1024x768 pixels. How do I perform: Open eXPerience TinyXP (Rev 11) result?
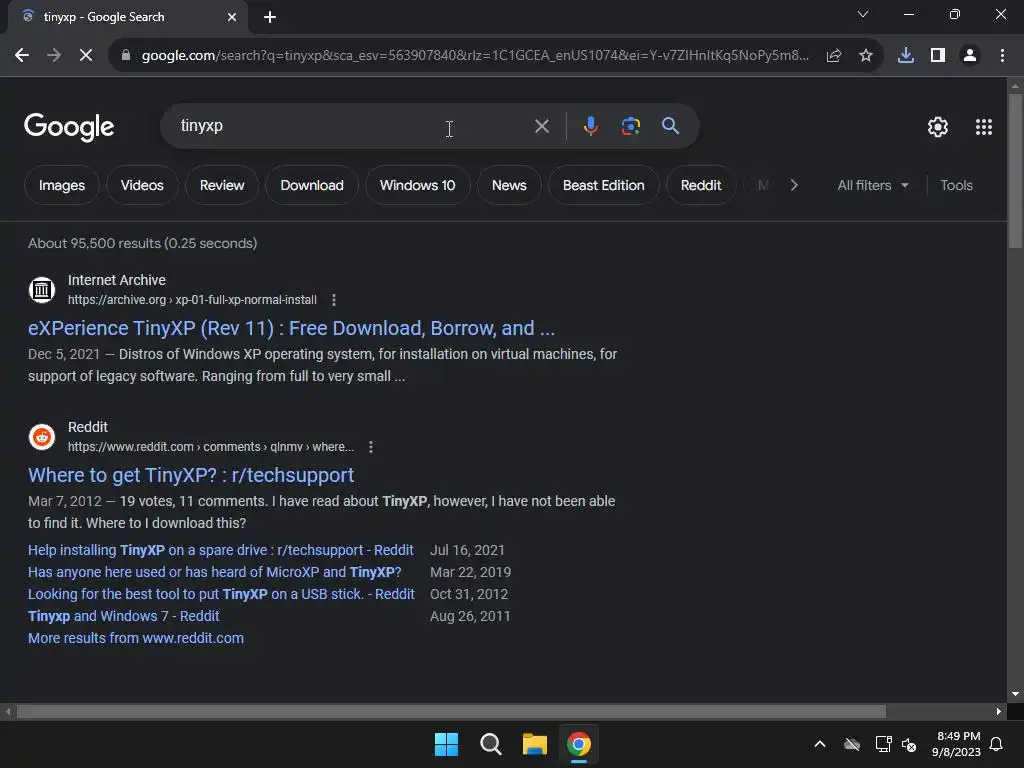291,328
